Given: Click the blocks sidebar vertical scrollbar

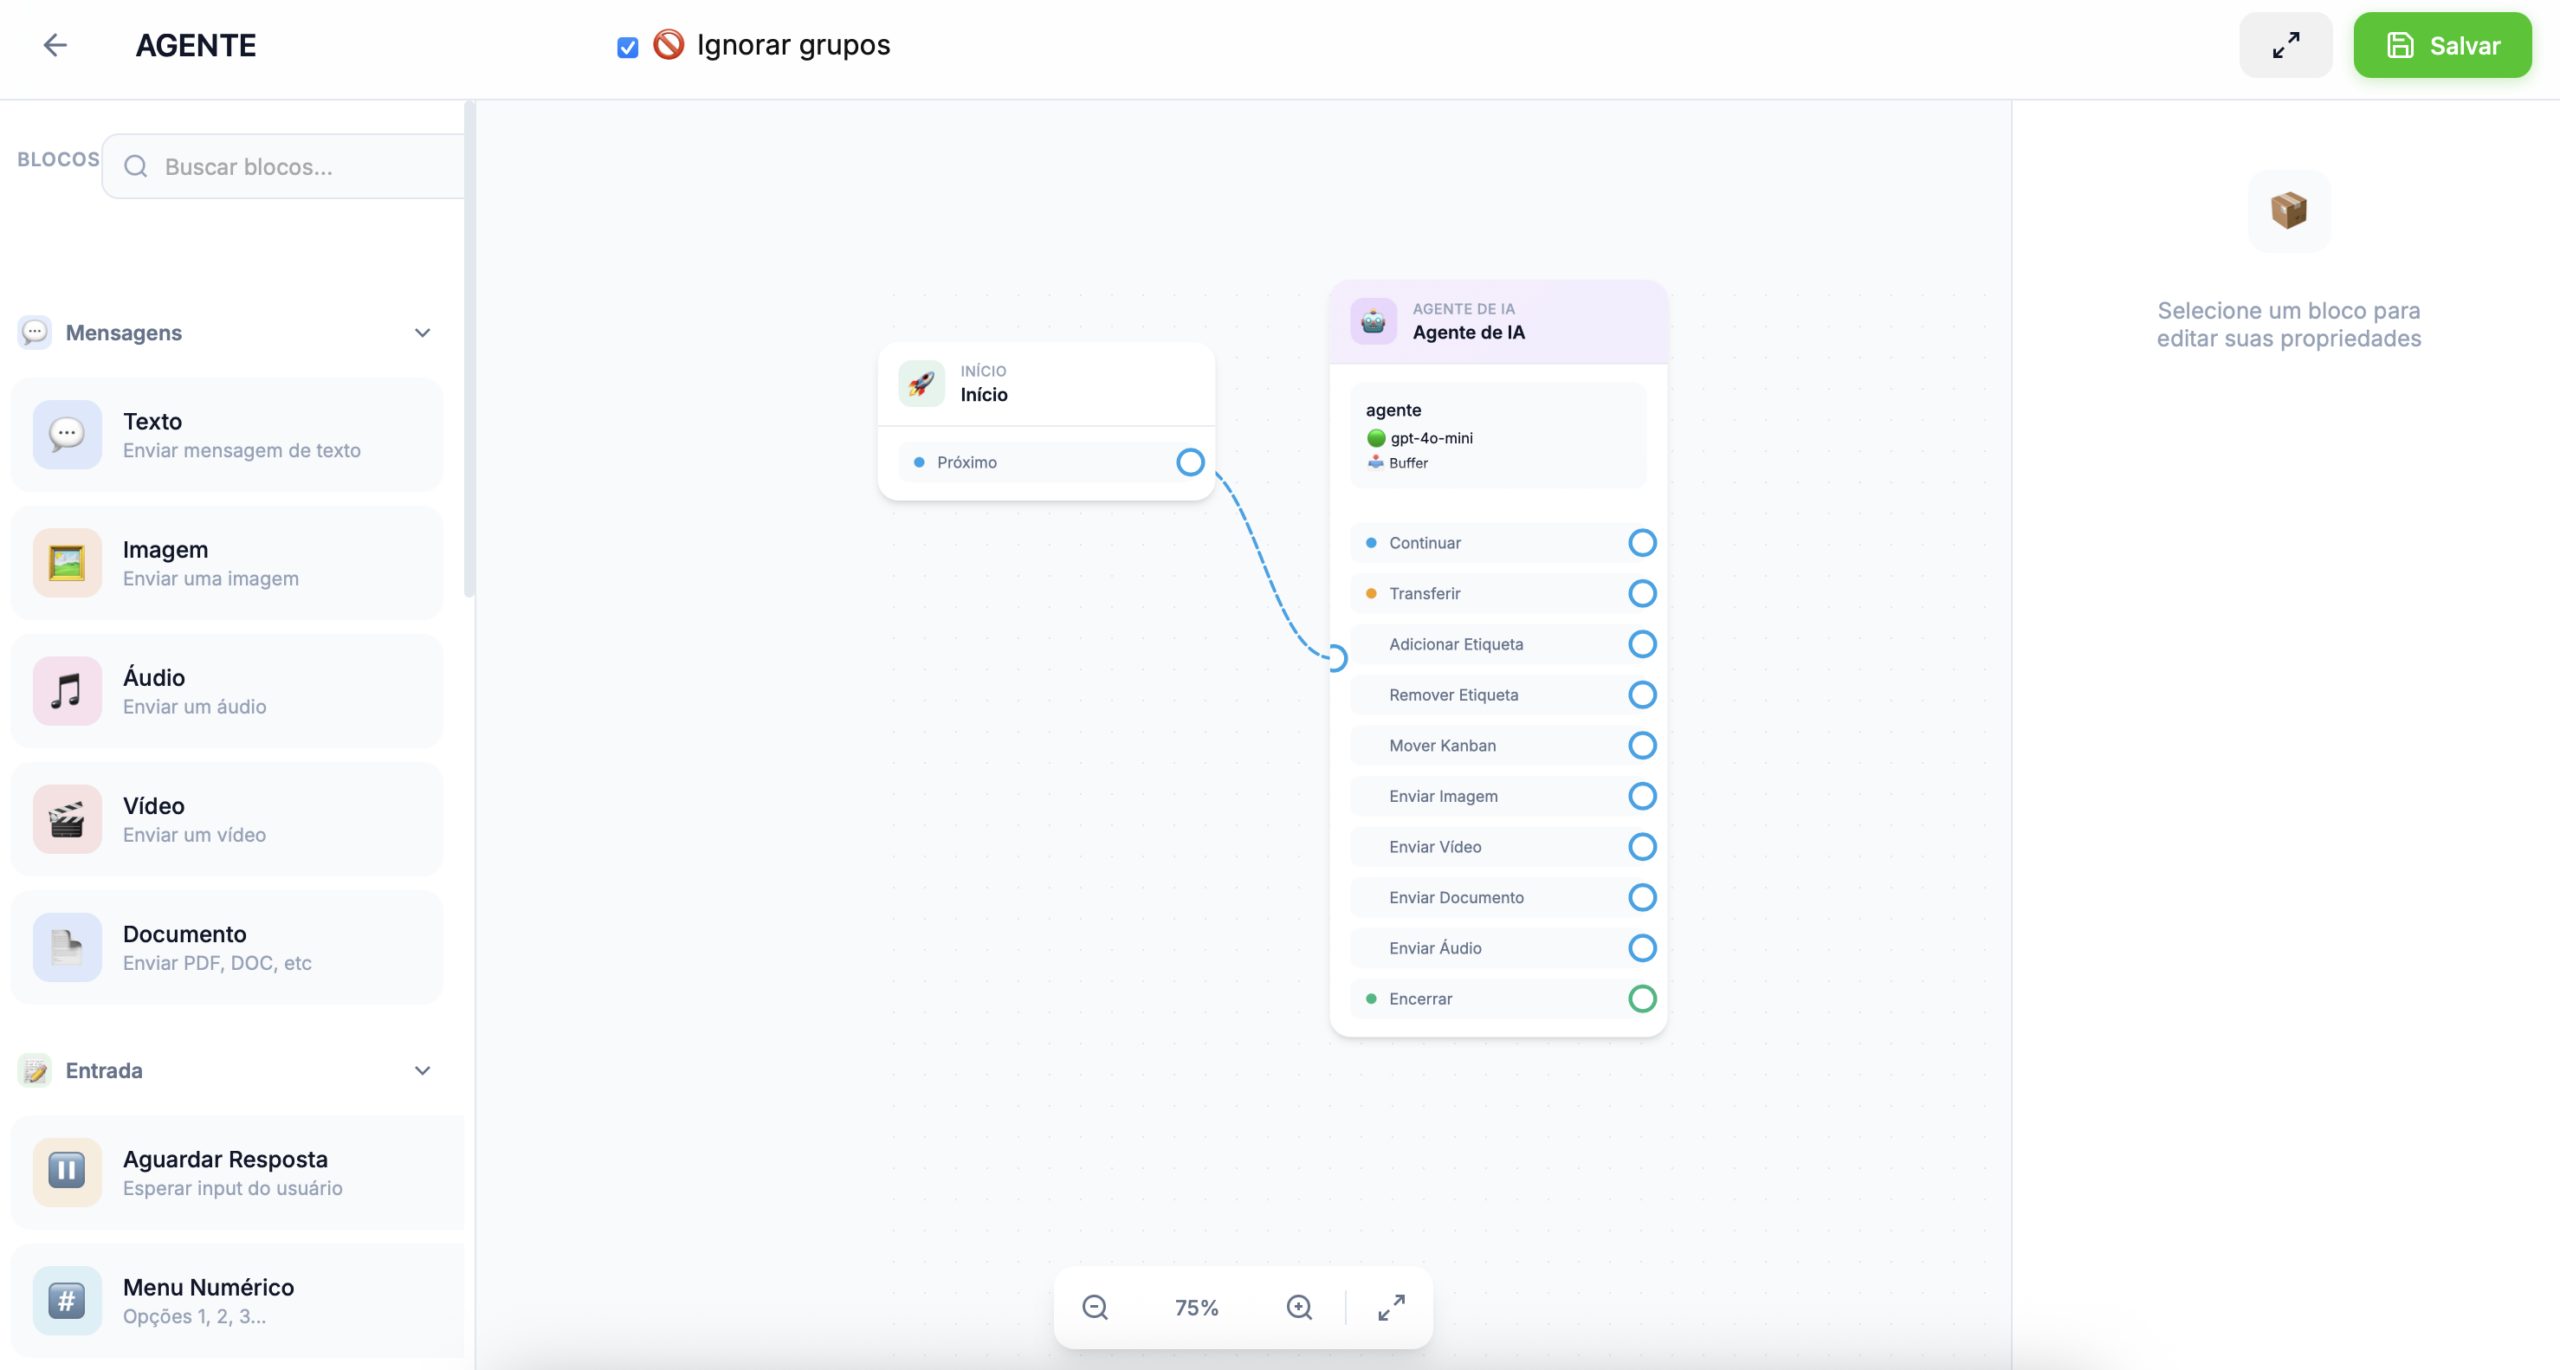Looking at the screenshot, I should pyautogui.click(x=469, y=350).
